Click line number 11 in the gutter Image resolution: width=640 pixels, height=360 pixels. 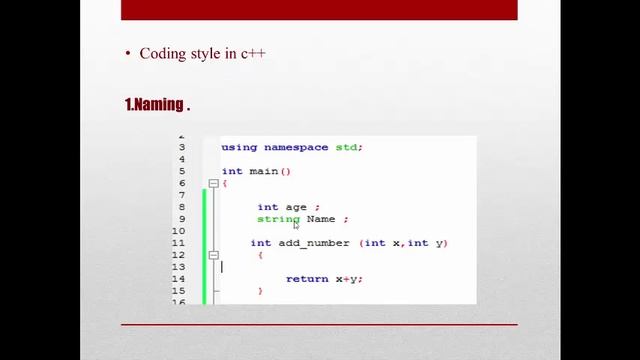[x=178, y=243]
